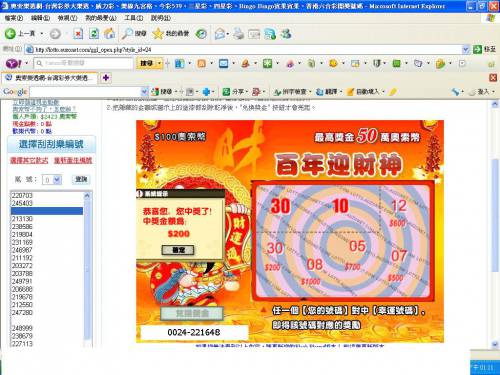Click the ticket list scrollbar up arrow
Image resolution: width=500 pixels, height=375 pixels.
click(87, 195)
